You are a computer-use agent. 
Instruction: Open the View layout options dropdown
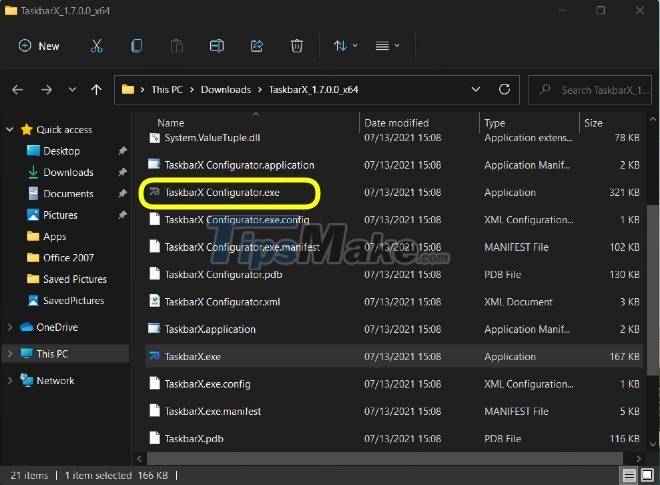pos(387,46)
